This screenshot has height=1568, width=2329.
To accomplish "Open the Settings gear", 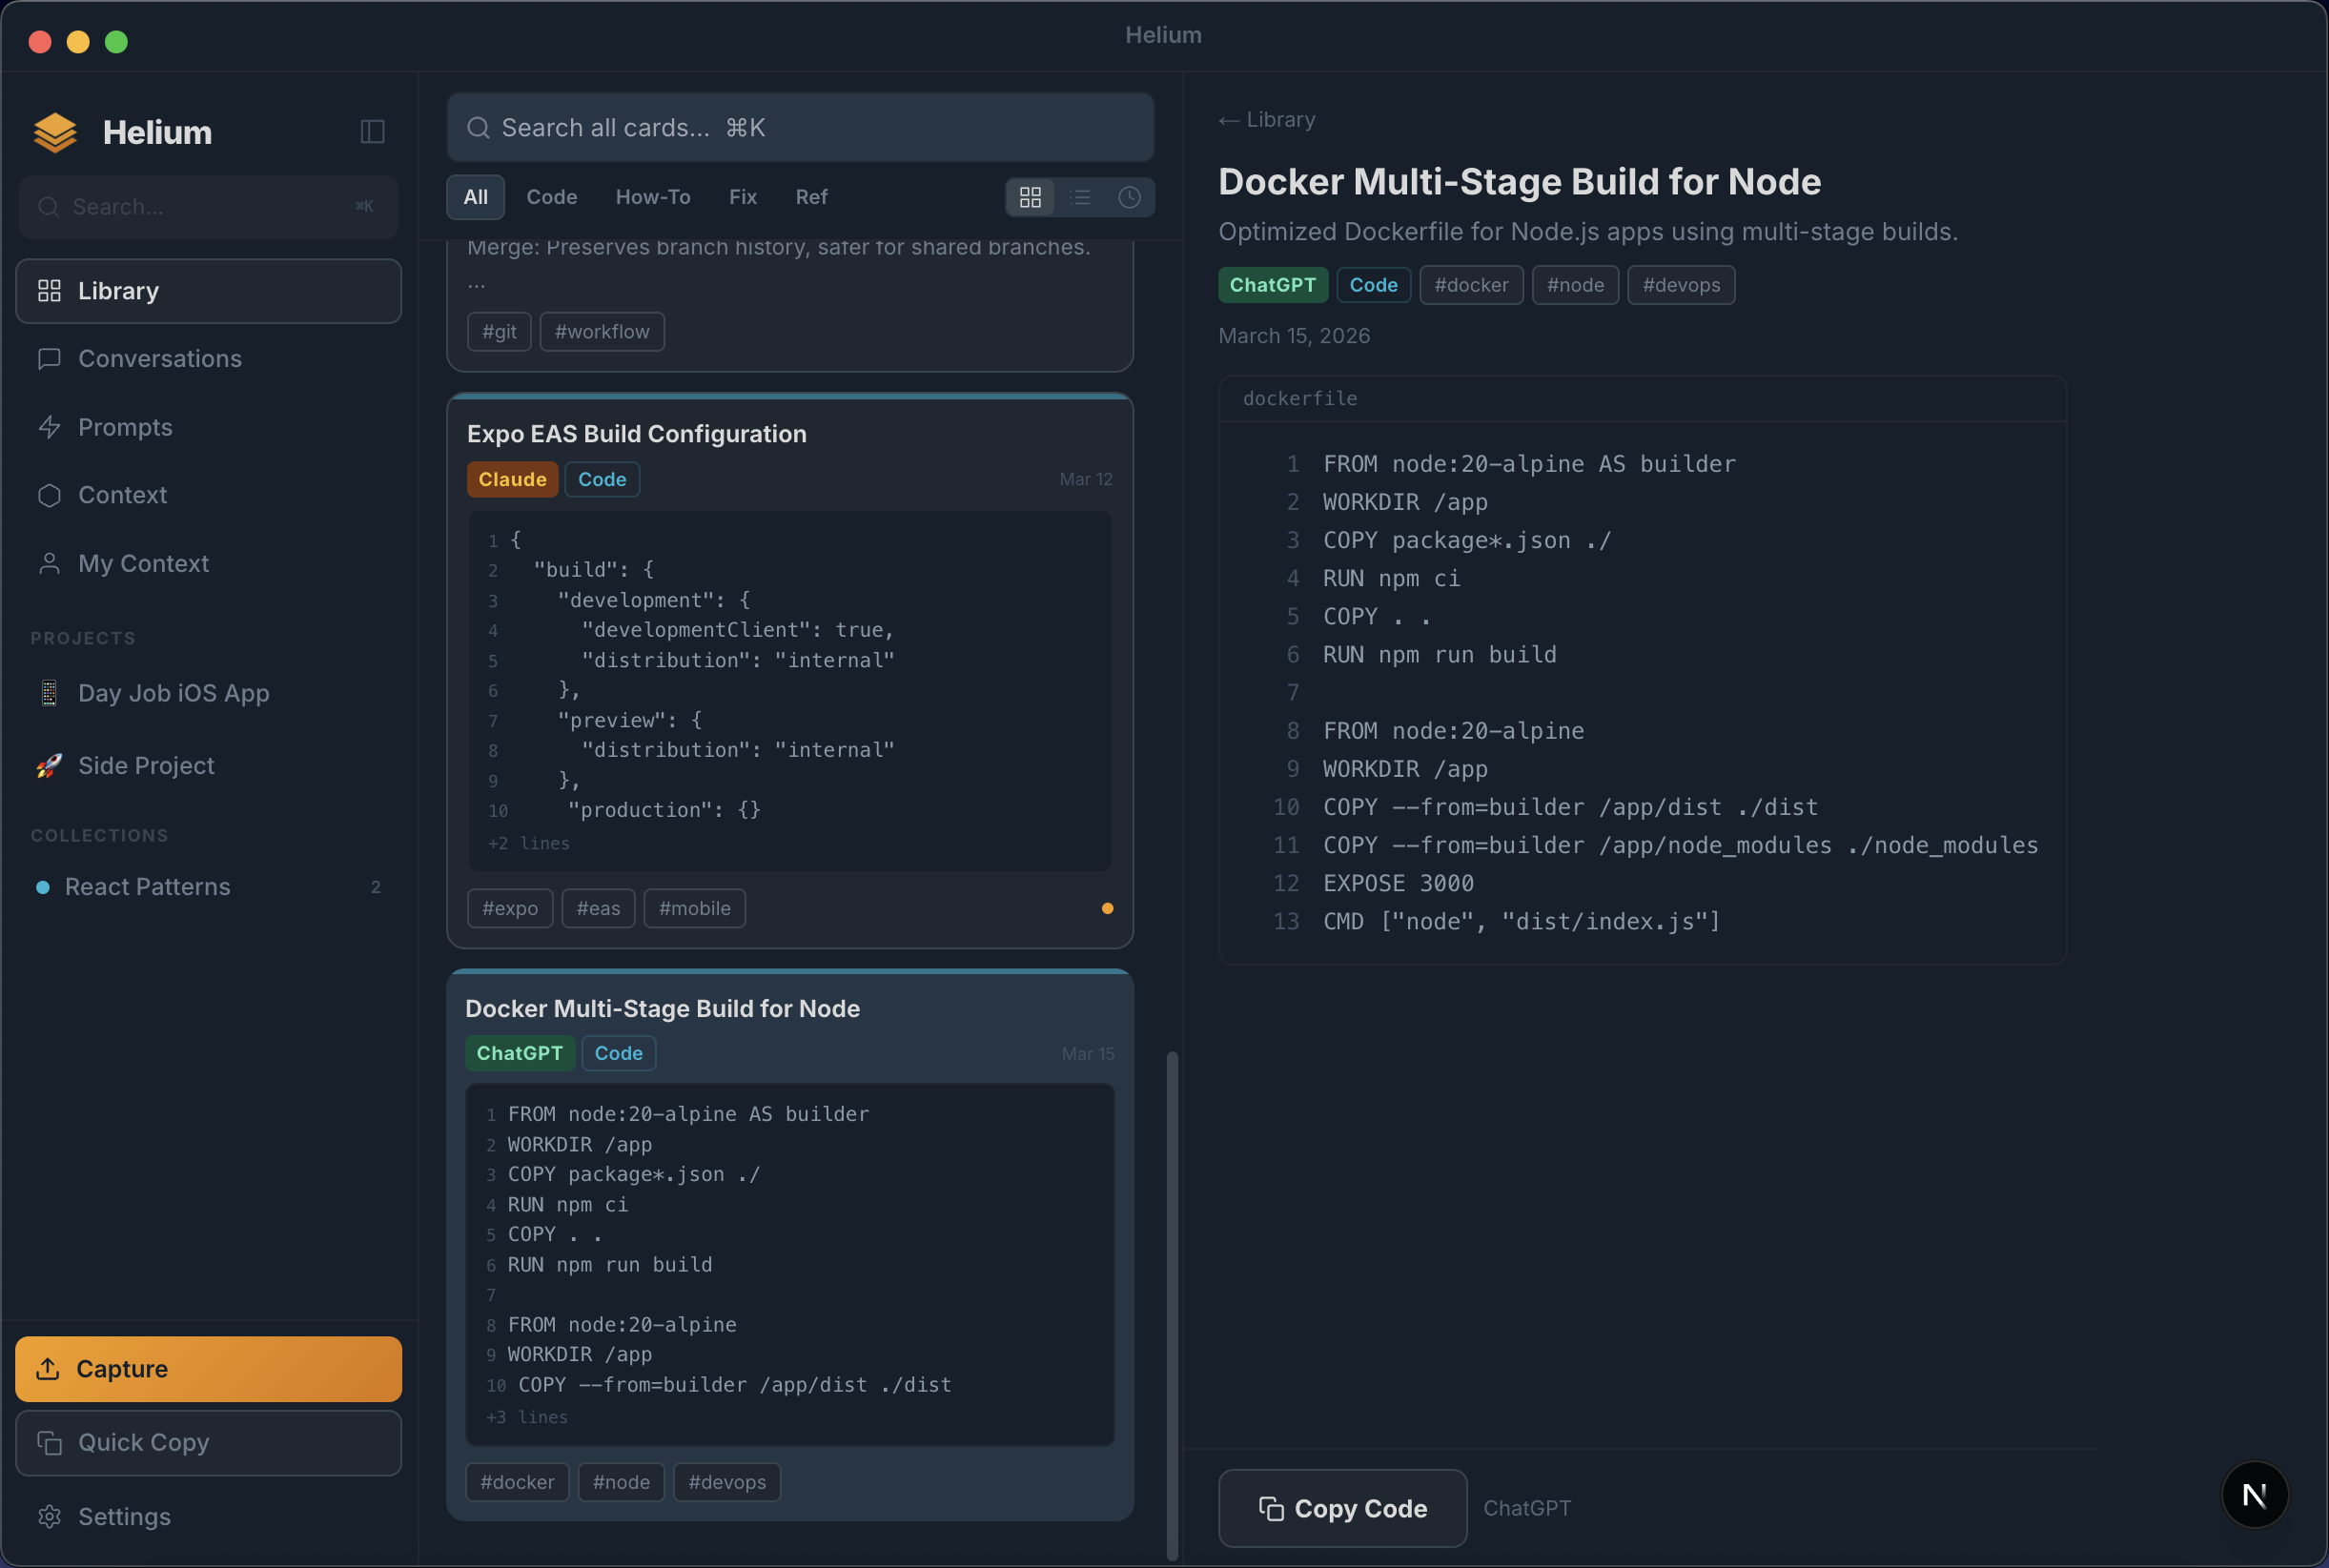I will [50, 1516].
